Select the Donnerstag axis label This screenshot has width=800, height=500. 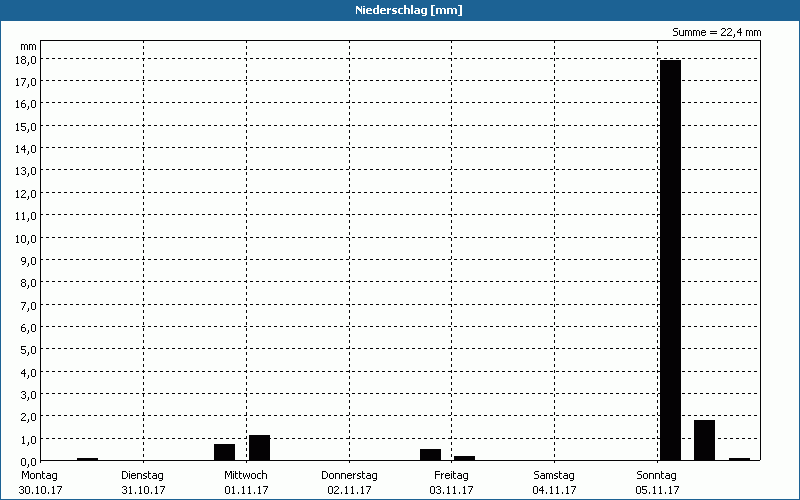pyautogui.click(x=349, y=475)
